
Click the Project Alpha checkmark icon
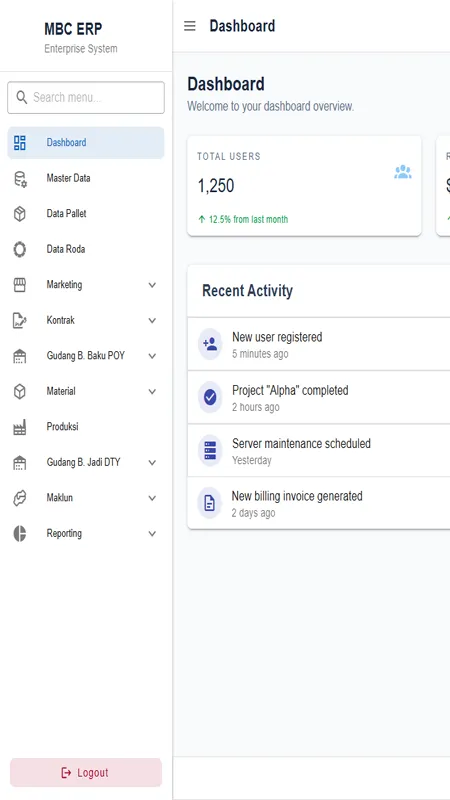click(210, 397)
